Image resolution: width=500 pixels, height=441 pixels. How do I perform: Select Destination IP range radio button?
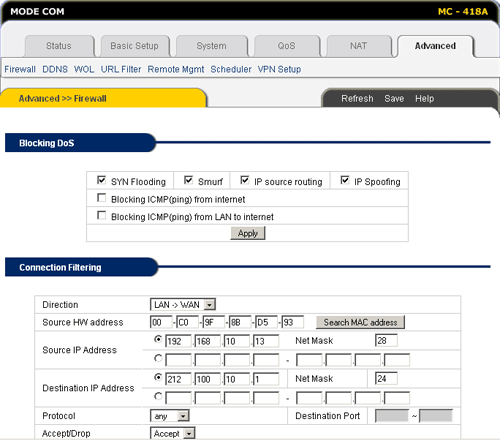tap(158, 397)
